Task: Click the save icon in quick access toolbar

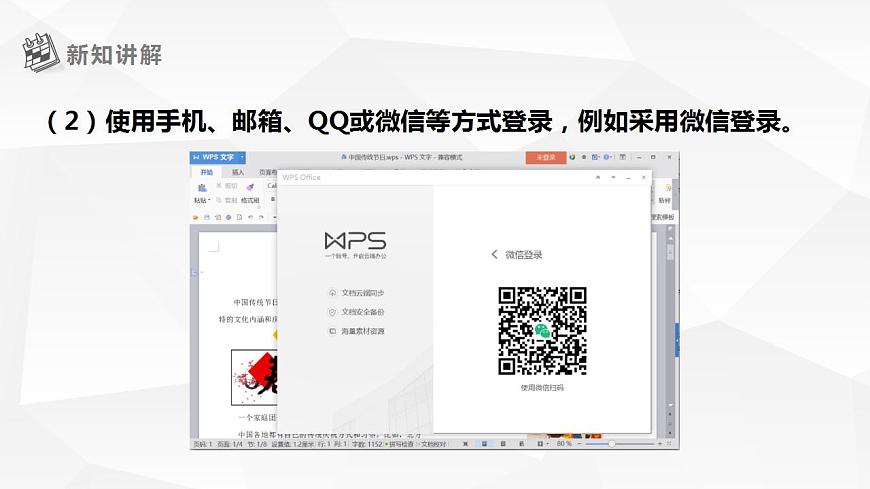Action: point(206,218)
